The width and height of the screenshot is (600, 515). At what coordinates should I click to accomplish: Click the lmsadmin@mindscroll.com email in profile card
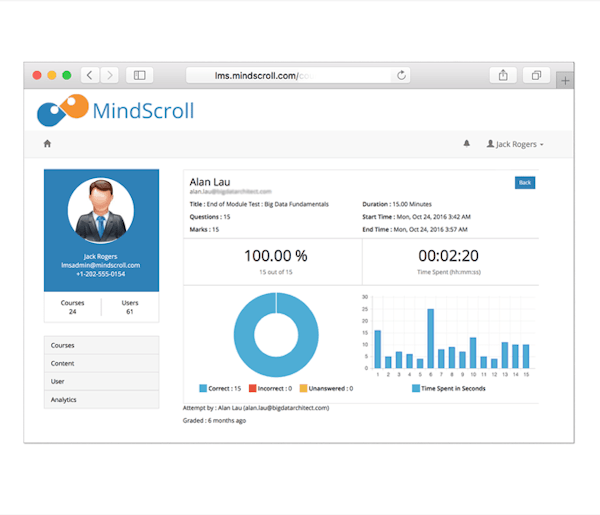pyautogui.click(x=101, y=265)
